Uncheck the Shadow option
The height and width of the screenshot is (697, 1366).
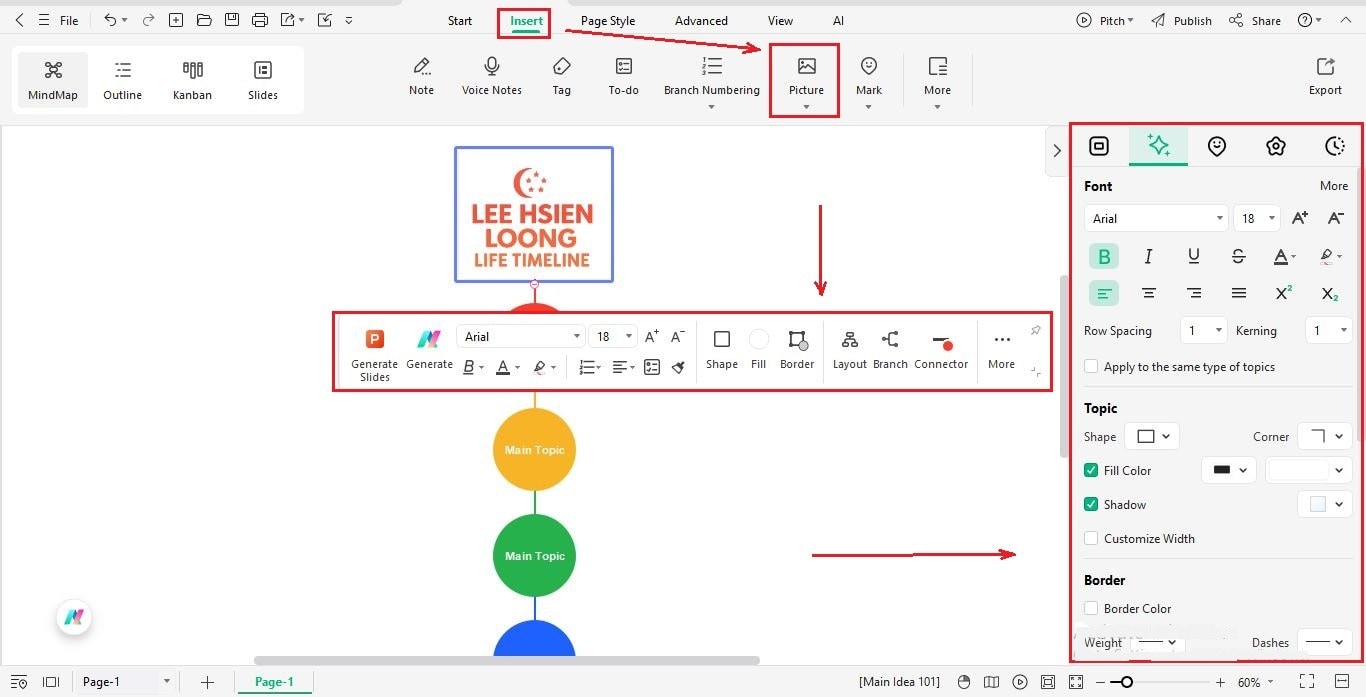(1091, 504)
